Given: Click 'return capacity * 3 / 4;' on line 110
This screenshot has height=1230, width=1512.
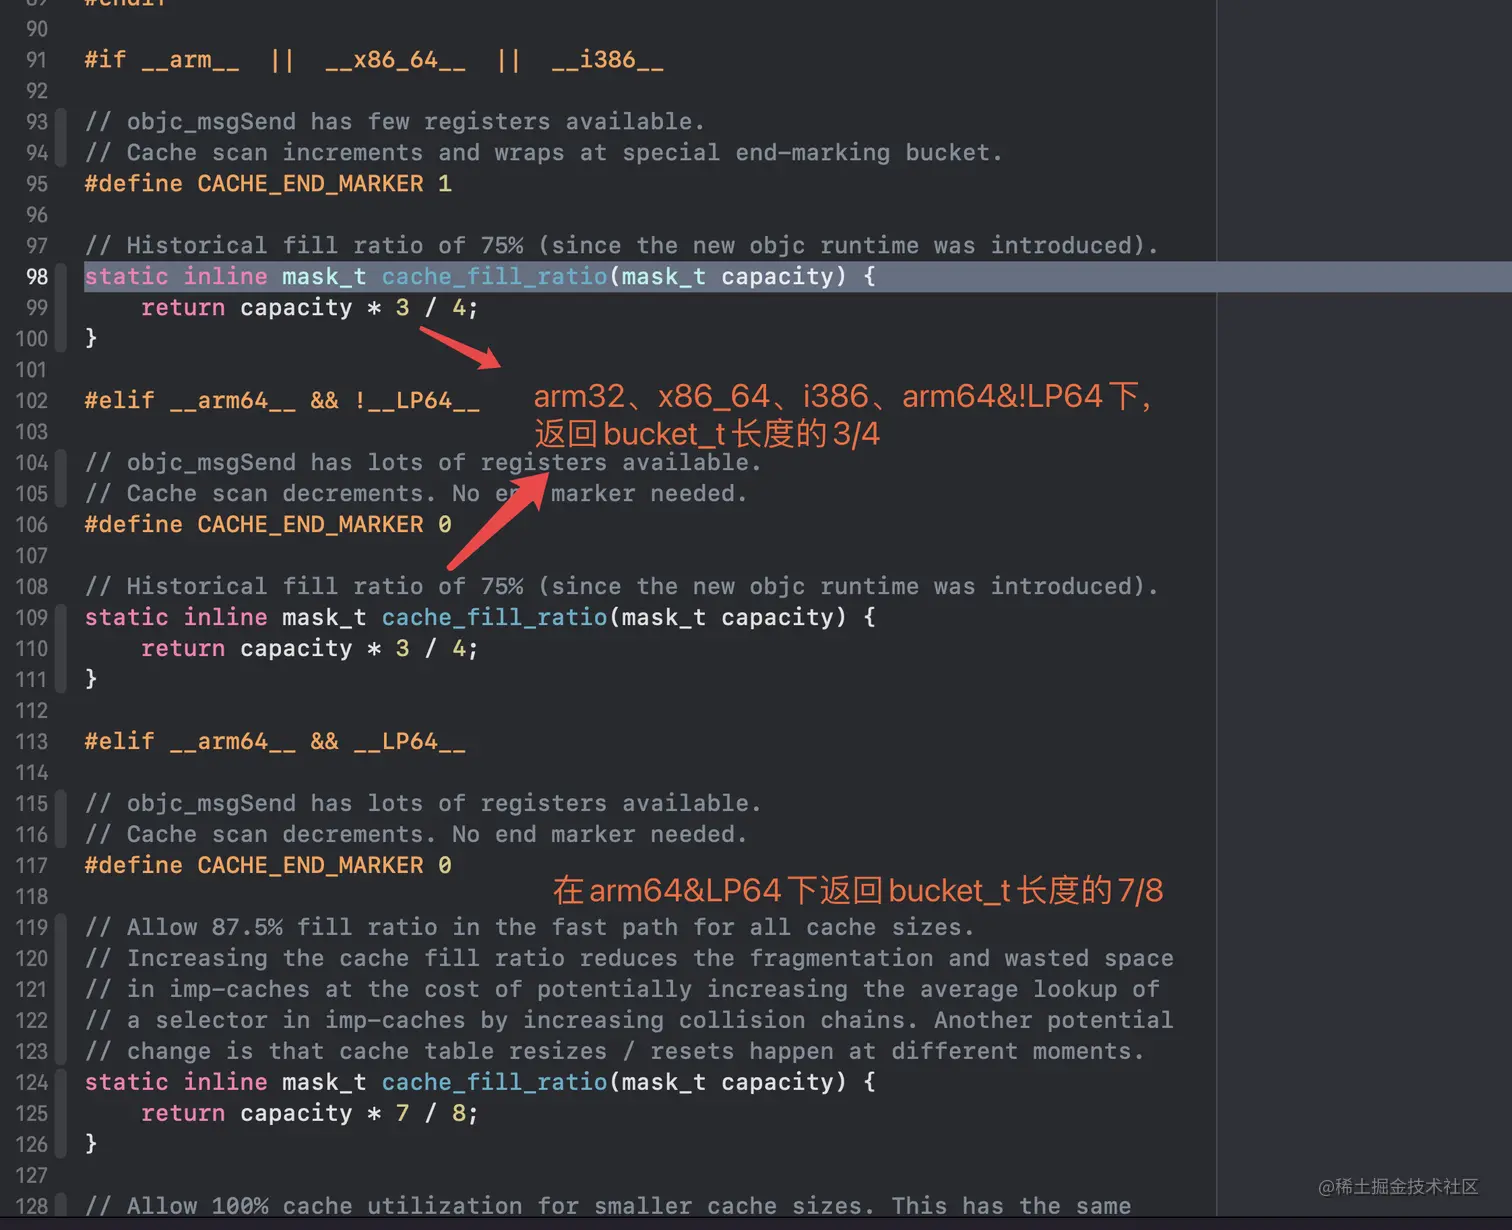Looking at the screenshot, I should click(310, 649).
